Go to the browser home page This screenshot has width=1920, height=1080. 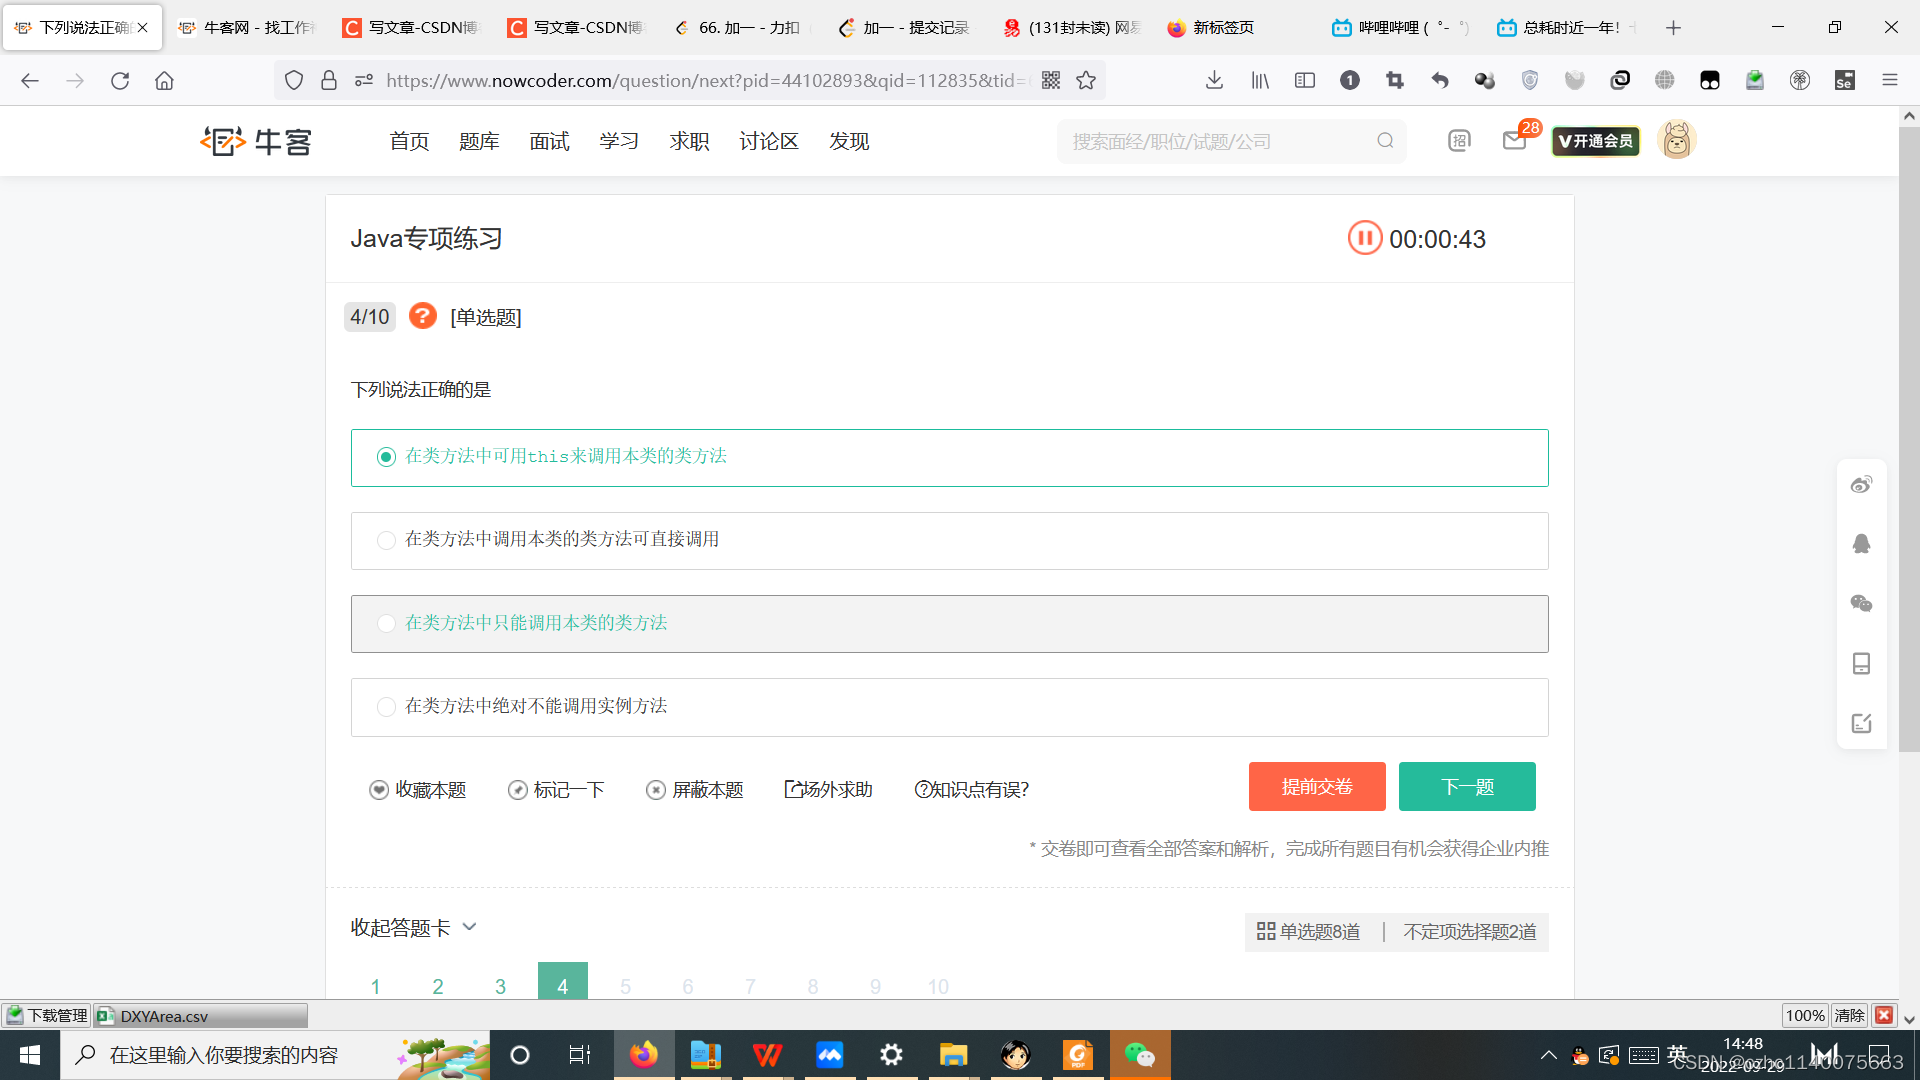coord(164,80)
